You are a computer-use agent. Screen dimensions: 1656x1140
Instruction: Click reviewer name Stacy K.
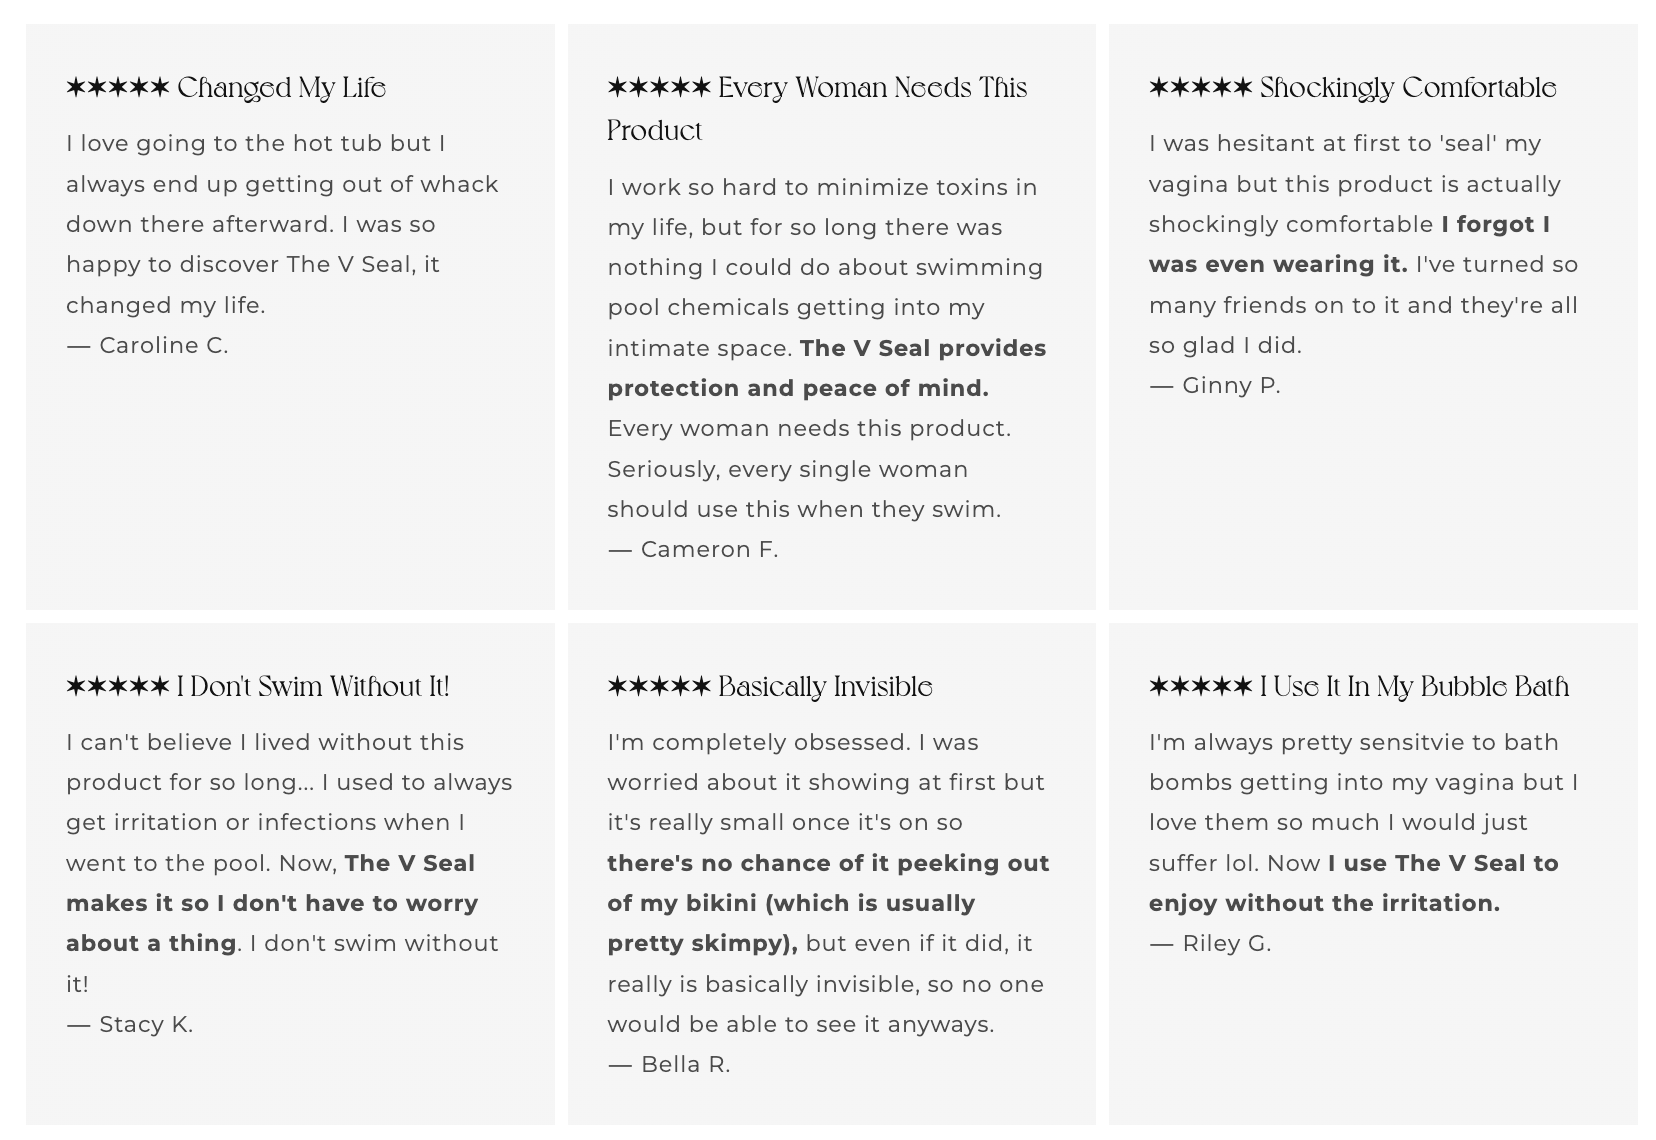(146, 1025)
